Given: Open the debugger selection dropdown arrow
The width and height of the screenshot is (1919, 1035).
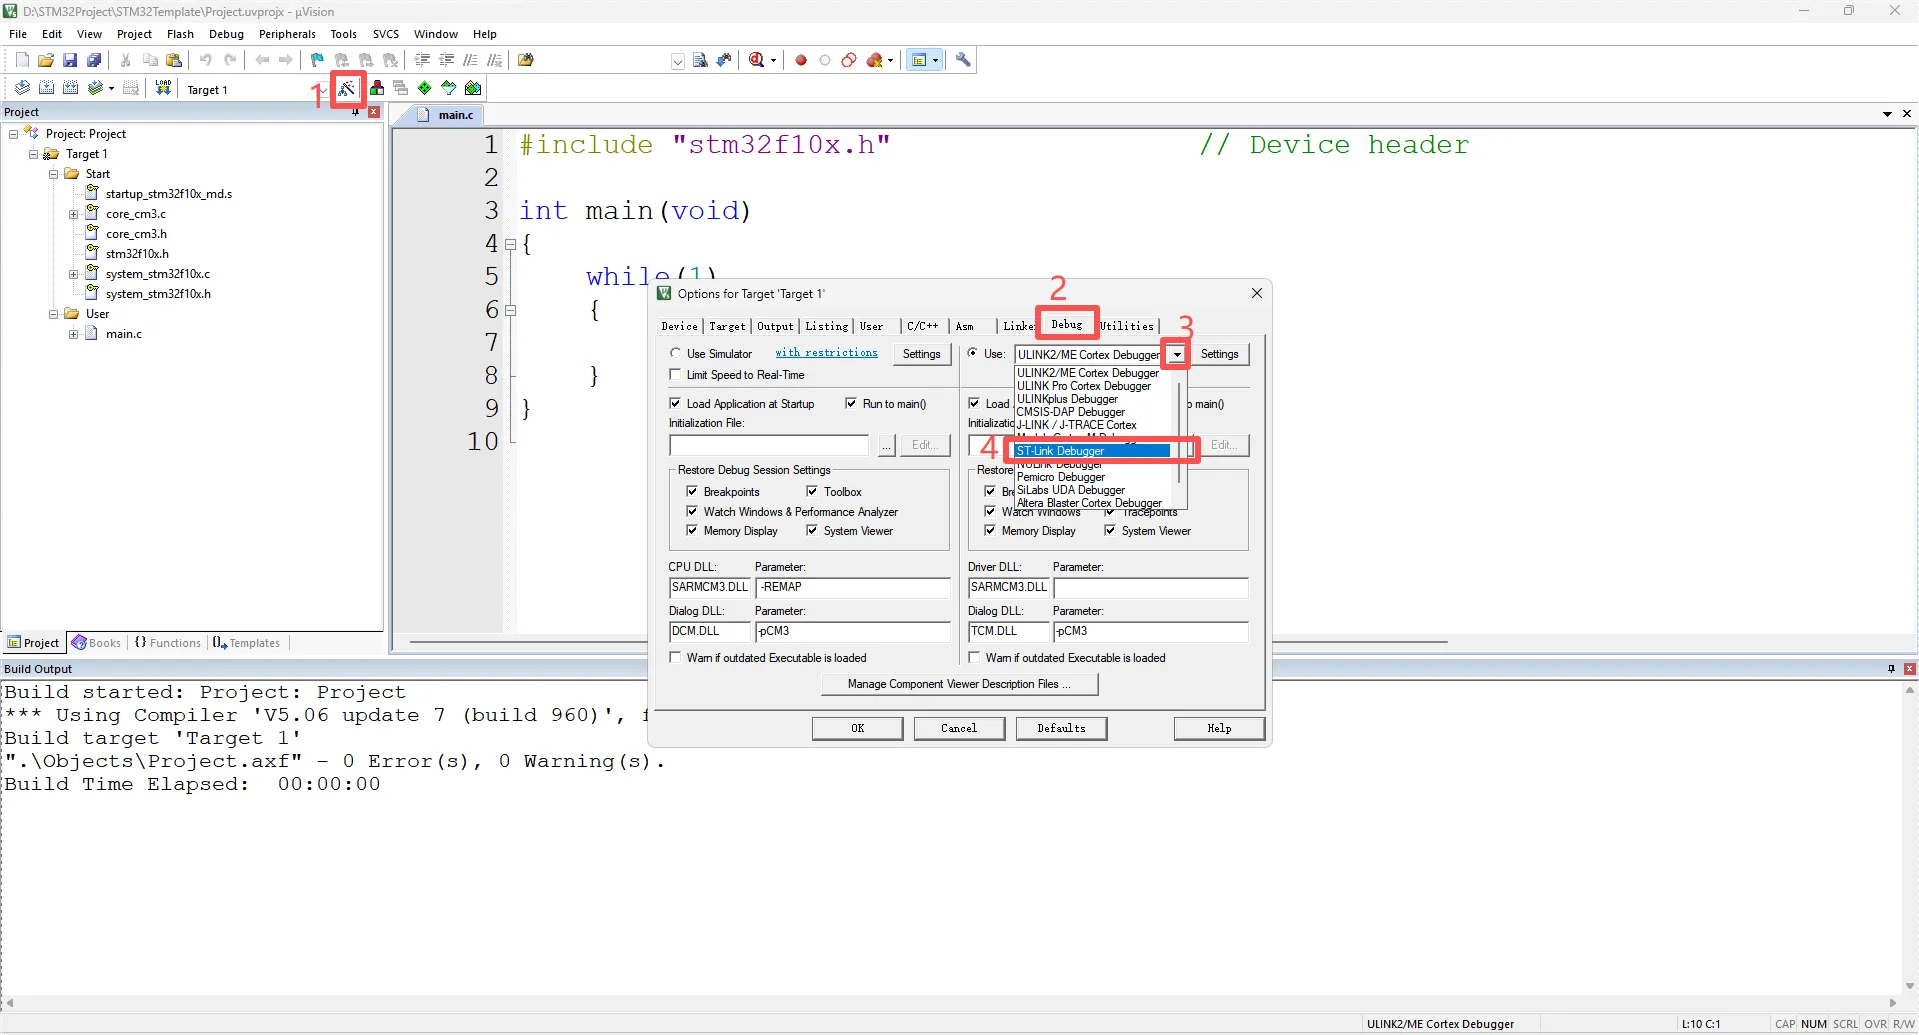Looking at the screenshot, I should 1178,355.
